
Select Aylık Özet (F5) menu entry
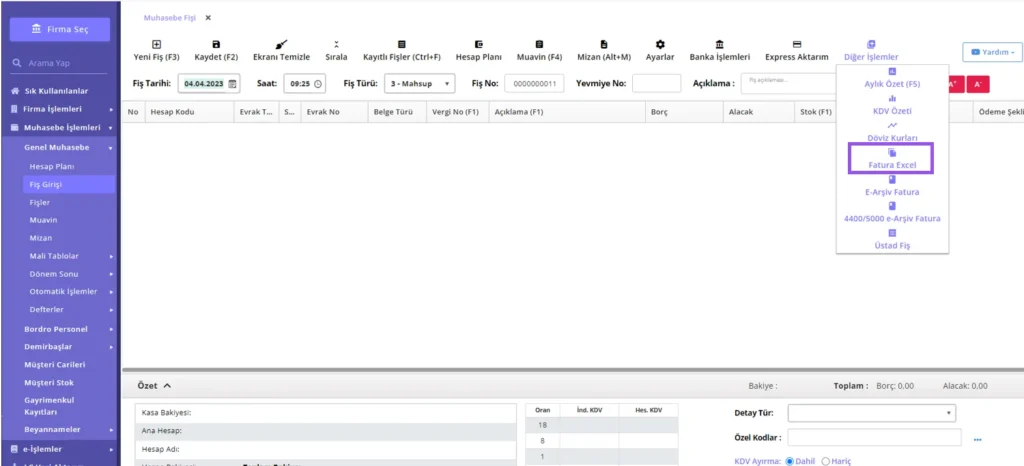pos(891,78)
